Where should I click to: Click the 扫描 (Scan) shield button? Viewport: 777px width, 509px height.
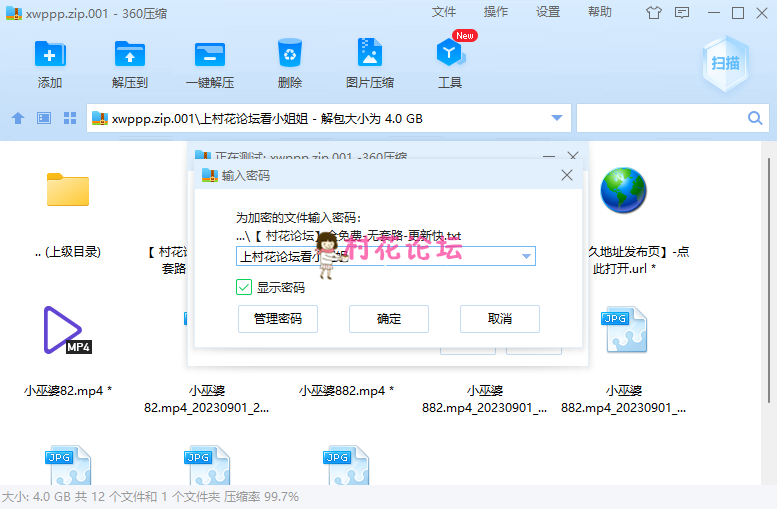point(725,63)
